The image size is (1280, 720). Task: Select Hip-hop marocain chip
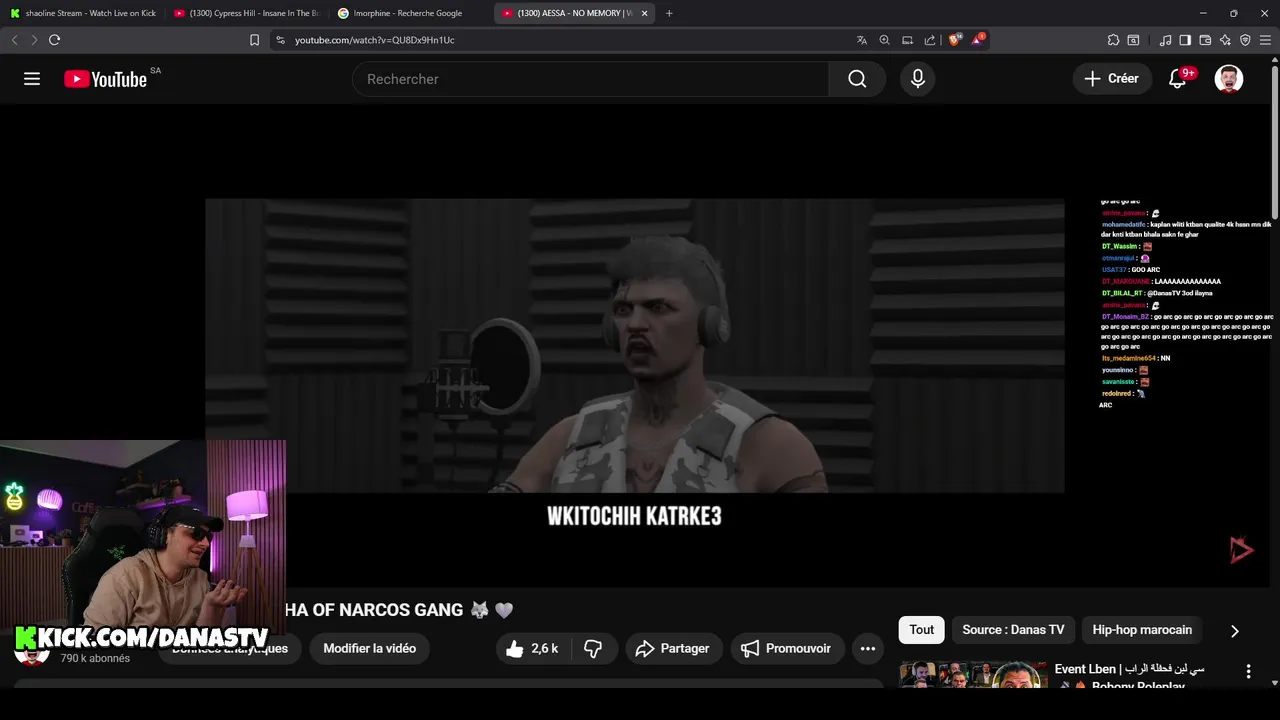(1142, 630)
